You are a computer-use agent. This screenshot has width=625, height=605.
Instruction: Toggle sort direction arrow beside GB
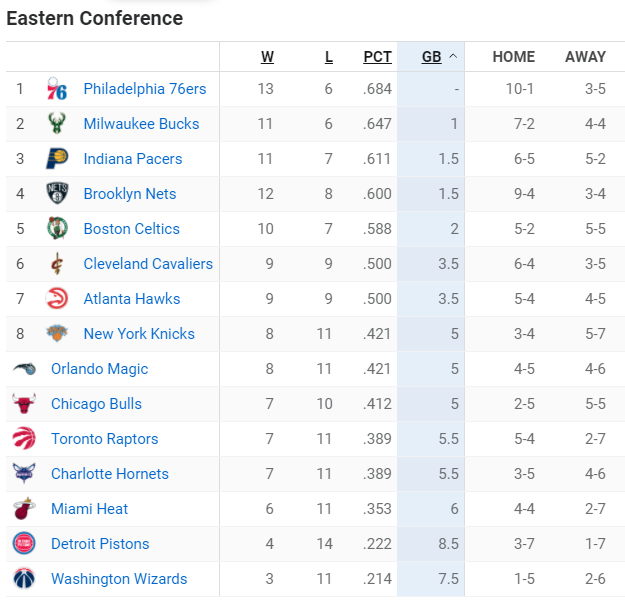click(453, 57)
